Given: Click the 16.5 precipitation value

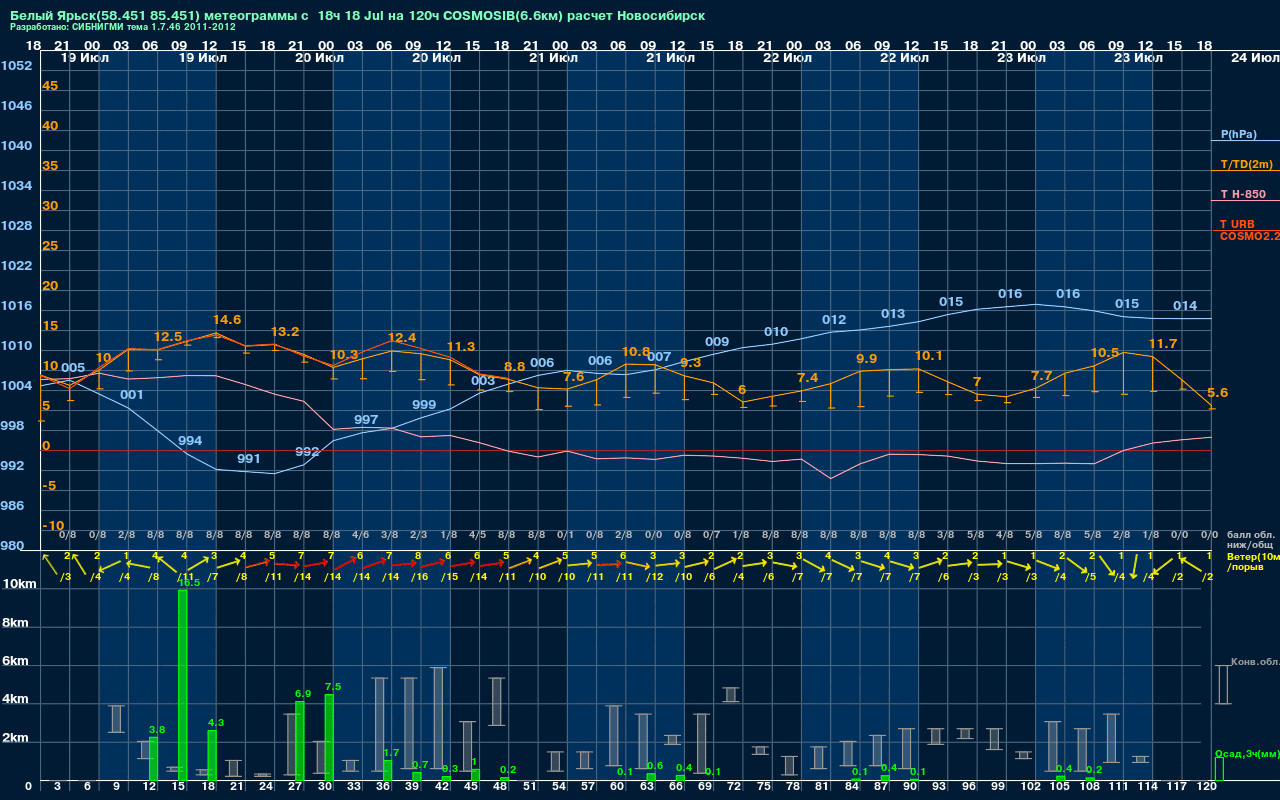Looking at the screenshot, I should click(x=190, y=583).
